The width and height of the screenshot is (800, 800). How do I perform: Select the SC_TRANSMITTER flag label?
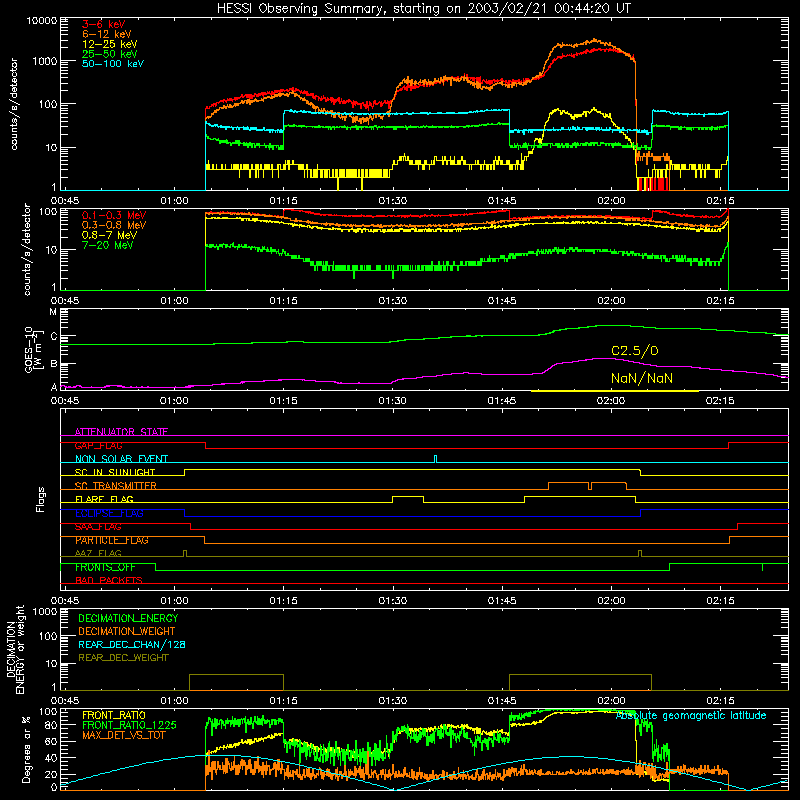coord(115,486)
